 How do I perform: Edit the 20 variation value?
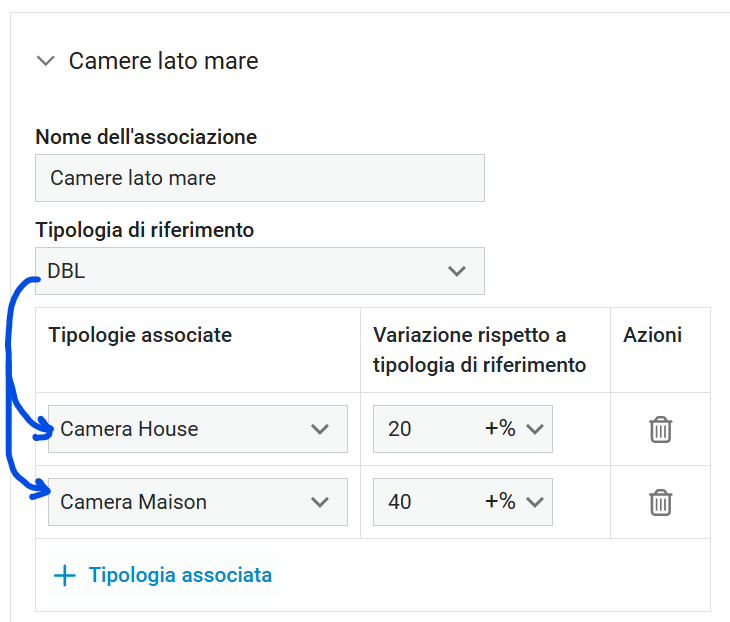pos(426,429)
